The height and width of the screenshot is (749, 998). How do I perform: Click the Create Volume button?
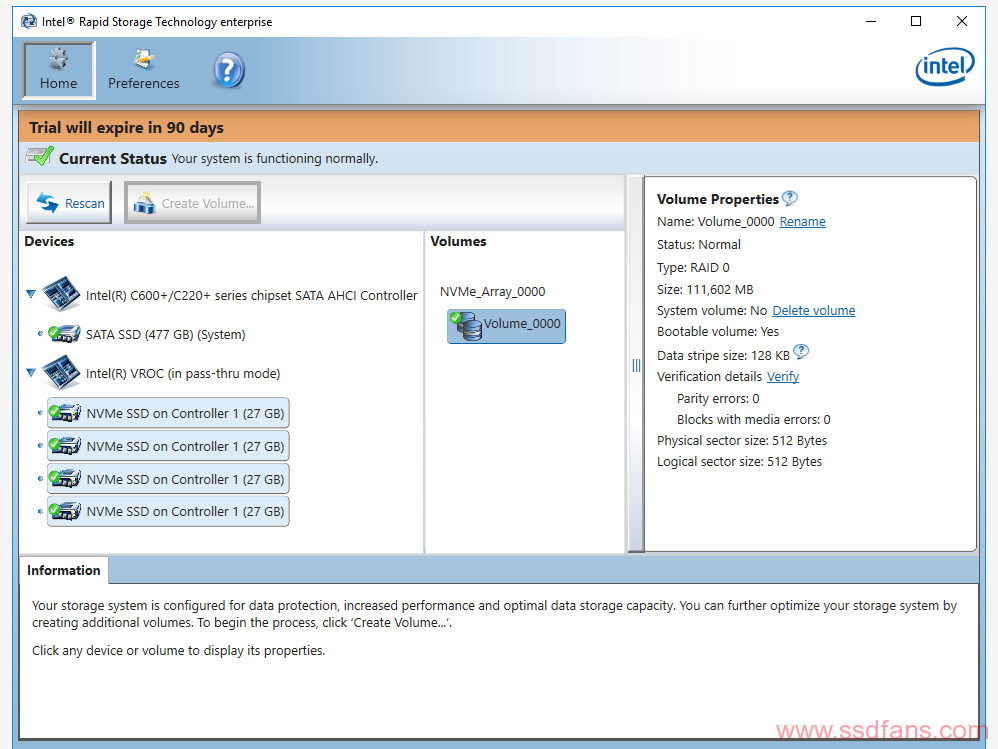pos(192,203)
